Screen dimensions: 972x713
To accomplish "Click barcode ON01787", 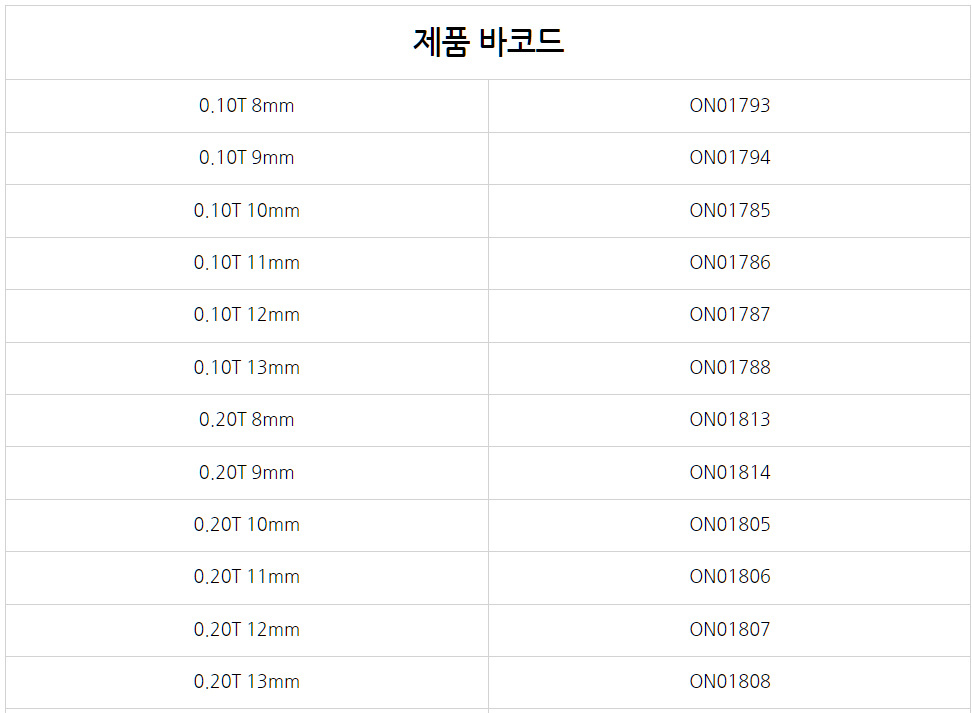I will [x=730, y=315].
